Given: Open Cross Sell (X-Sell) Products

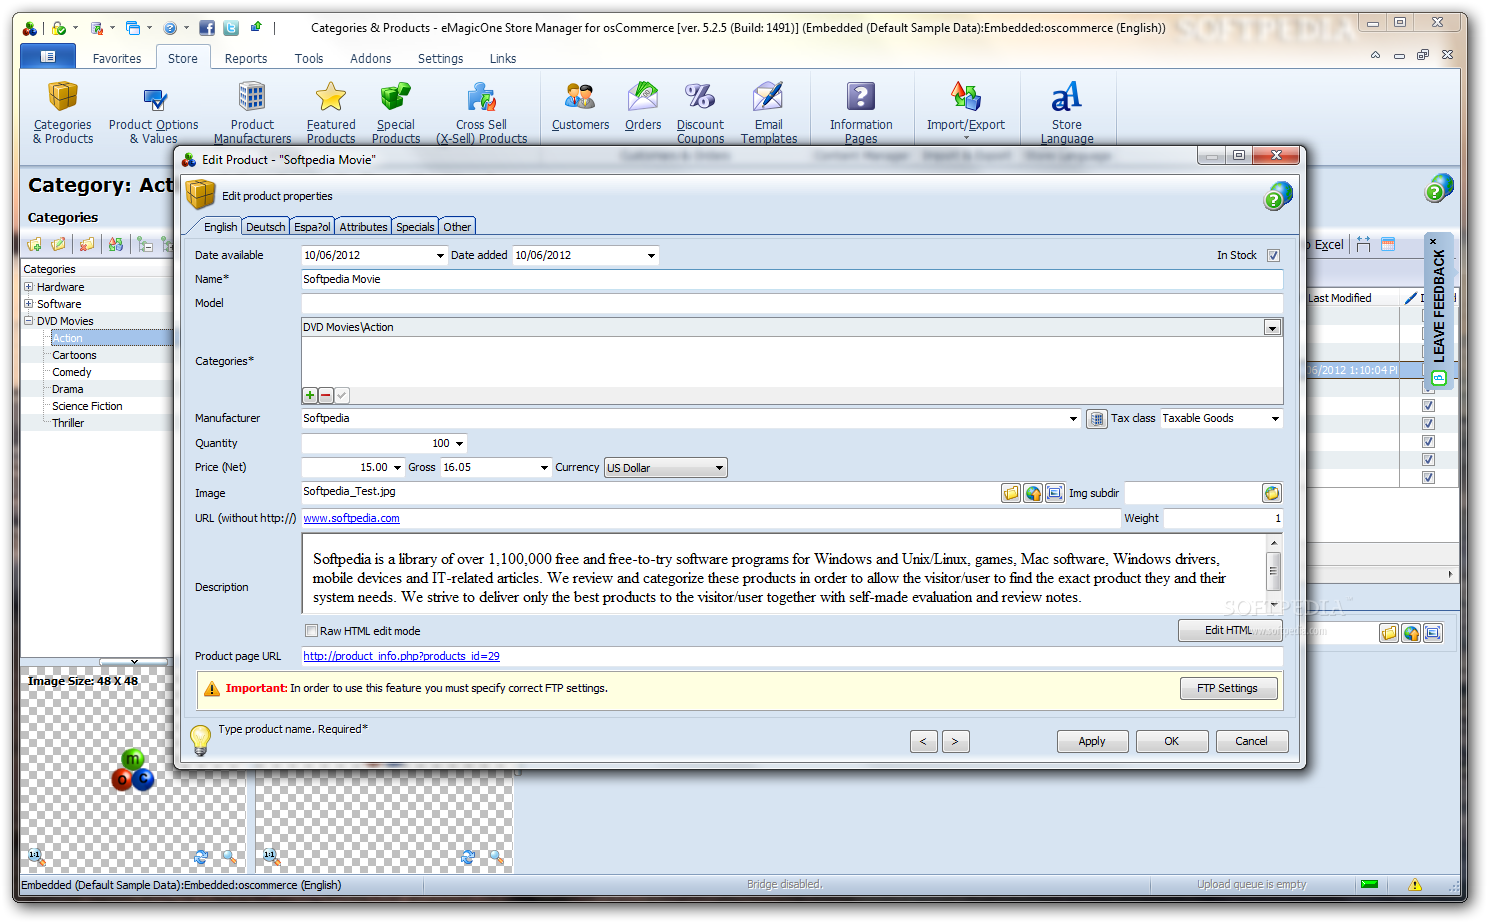Looking at the screenshot, I should pos(481,112).
